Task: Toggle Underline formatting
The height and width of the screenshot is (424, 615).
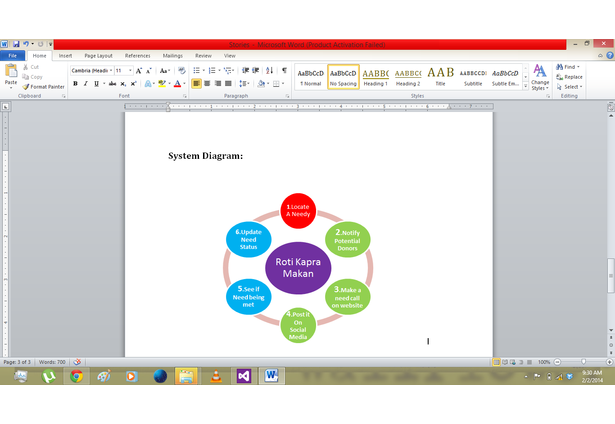Action: [x=96, y=84]
